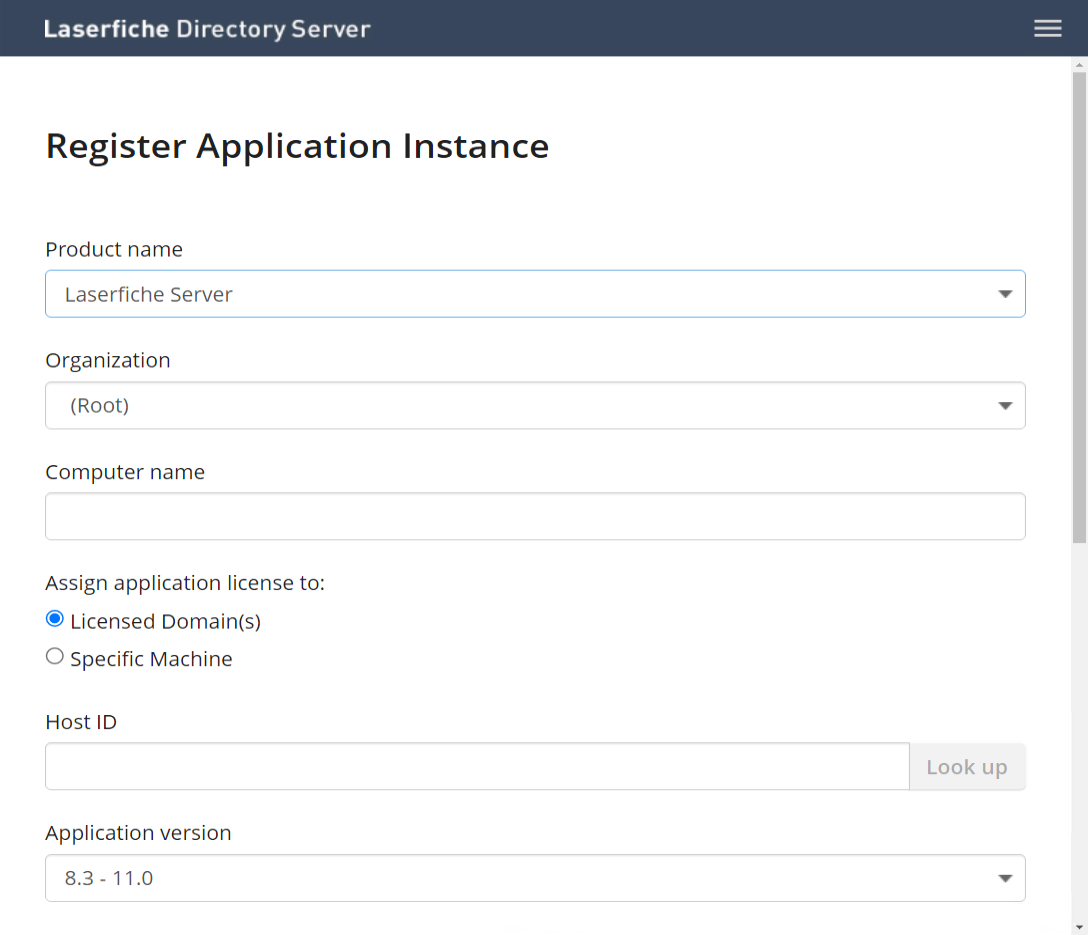Click the Computer name input field
This screenshot has height=935, width=1088.
click(535, 516)
